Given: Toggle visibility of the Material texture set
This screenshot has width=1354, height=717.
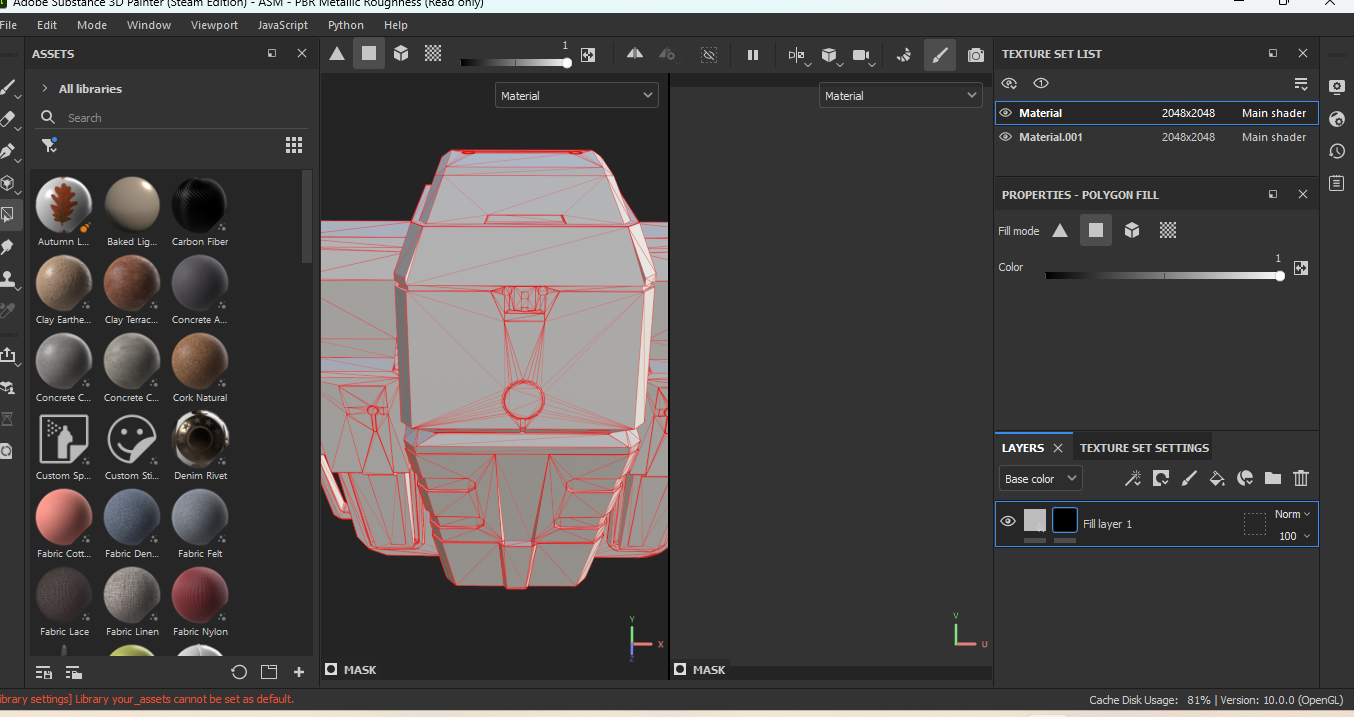Looking at the screenshot, I should click(x=1006, y=113).
